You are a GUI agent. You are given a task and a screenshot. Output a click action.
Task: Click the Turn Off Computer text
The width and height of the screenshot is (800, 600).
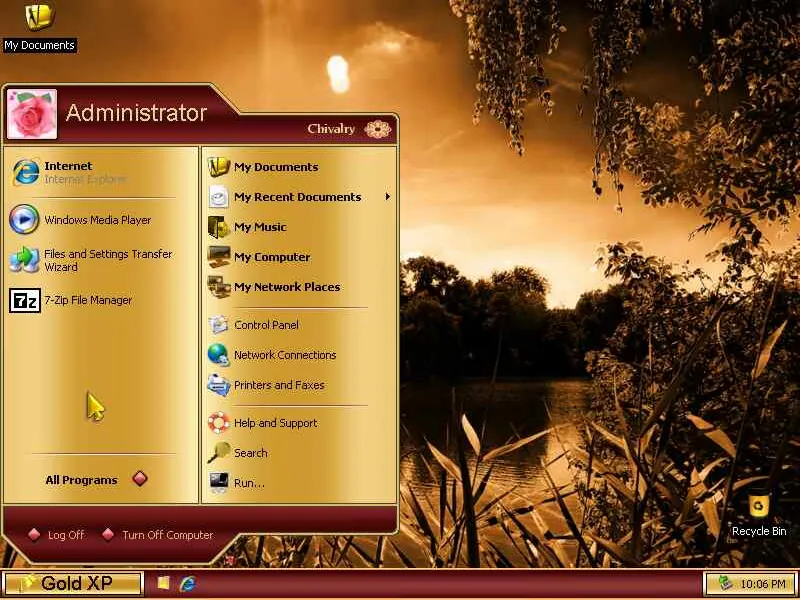click(x=168, y=535)
